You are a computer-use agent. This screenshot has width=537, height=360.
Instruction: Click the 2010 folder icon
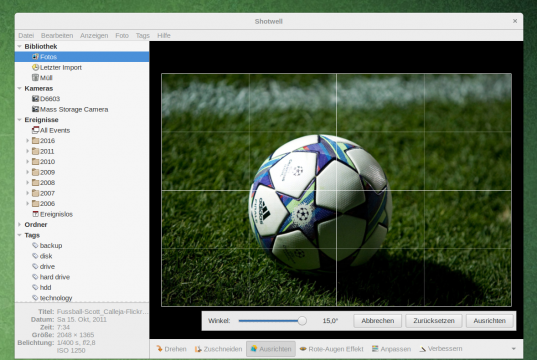[x=35, y=161]
